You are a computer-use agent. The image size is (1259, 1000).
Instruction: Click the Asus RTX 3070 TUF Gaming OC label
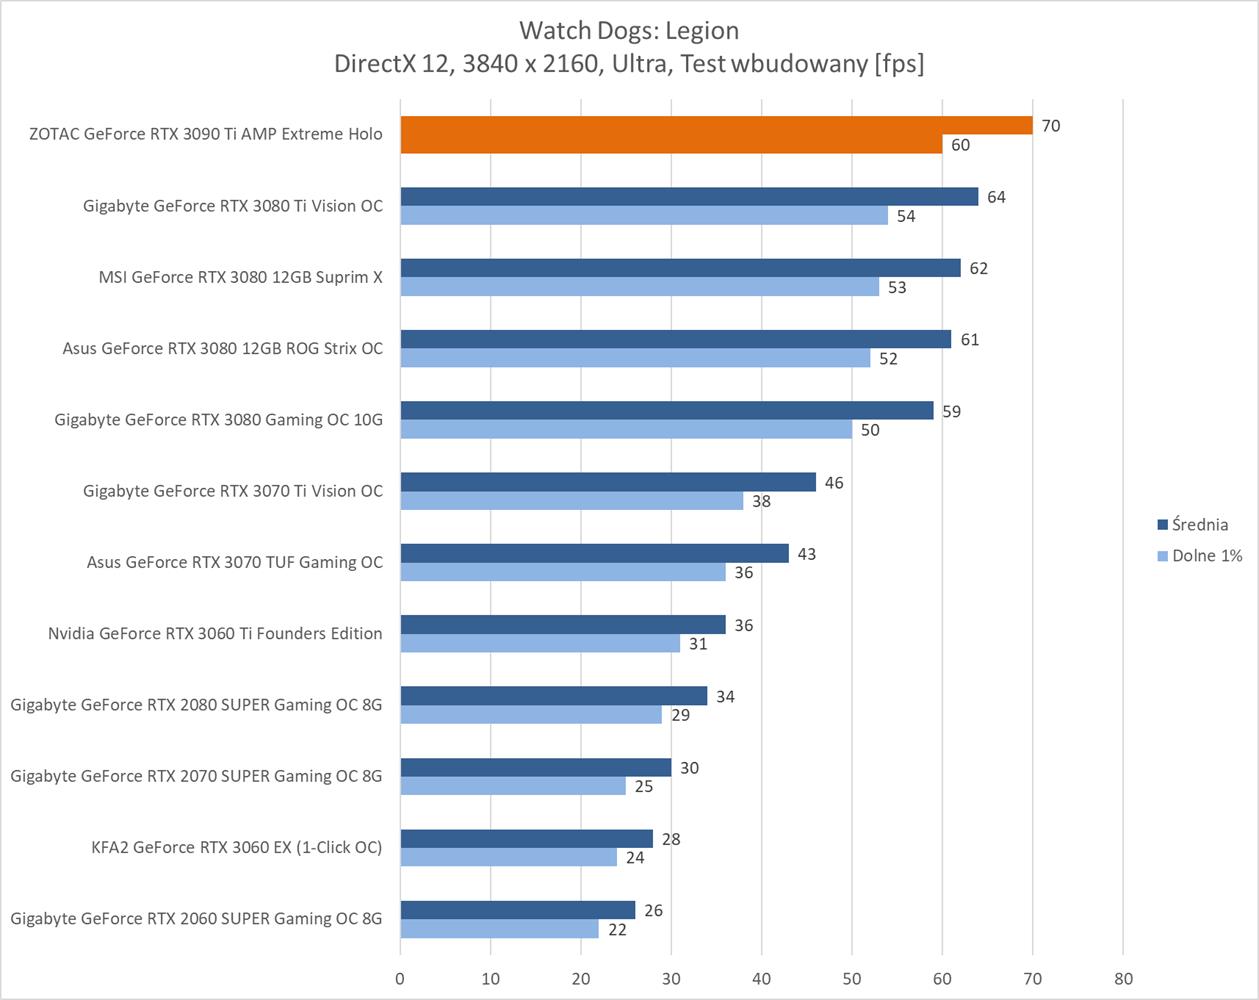point(234,562)
